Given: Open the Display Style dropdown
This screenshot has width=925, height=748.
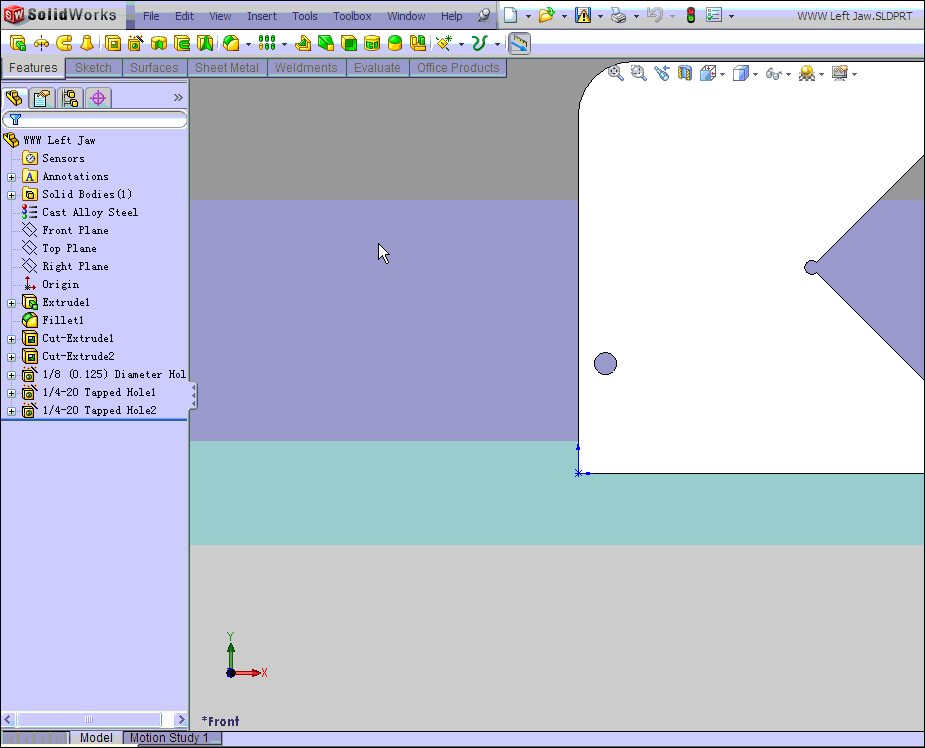Looking at the screenshot, I should 754,73.
